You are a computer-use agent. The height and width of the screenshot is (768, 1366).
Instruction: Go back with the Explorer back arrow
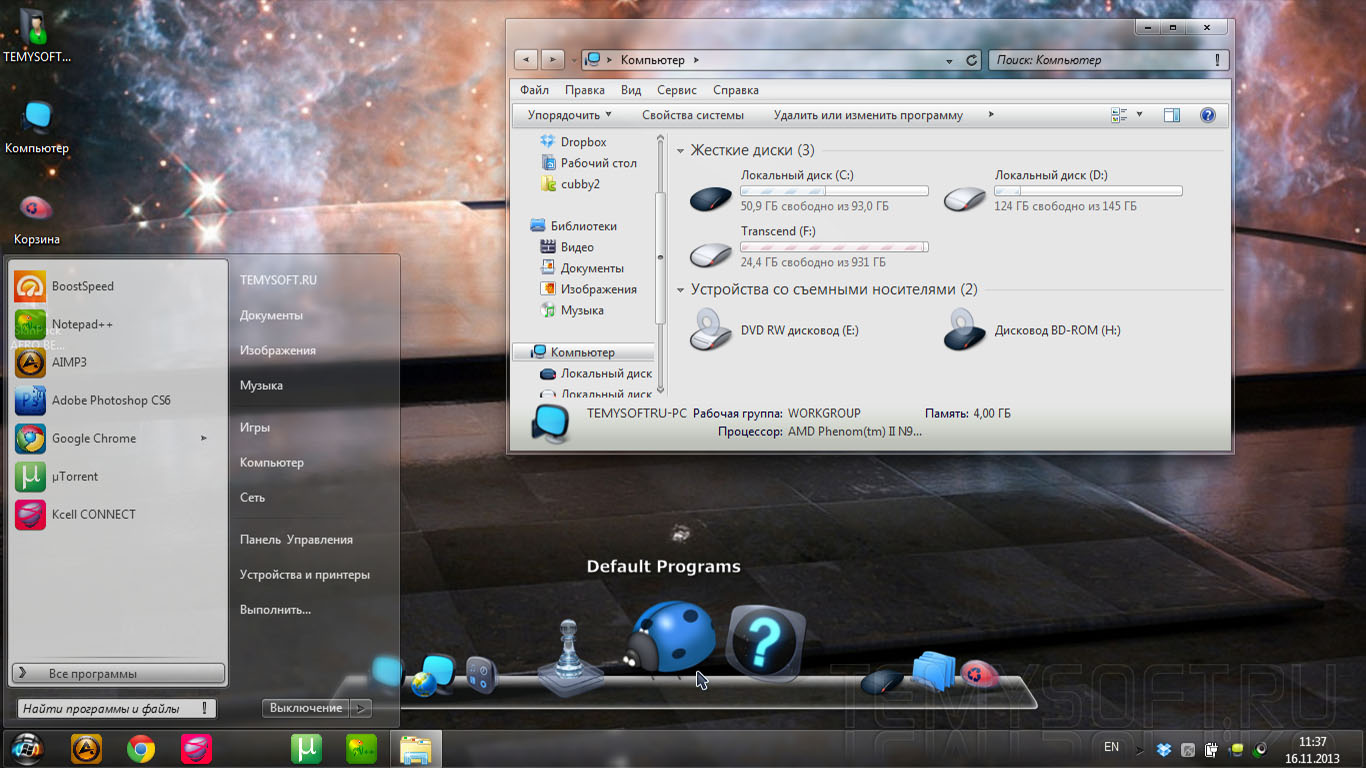coord(526,60)
